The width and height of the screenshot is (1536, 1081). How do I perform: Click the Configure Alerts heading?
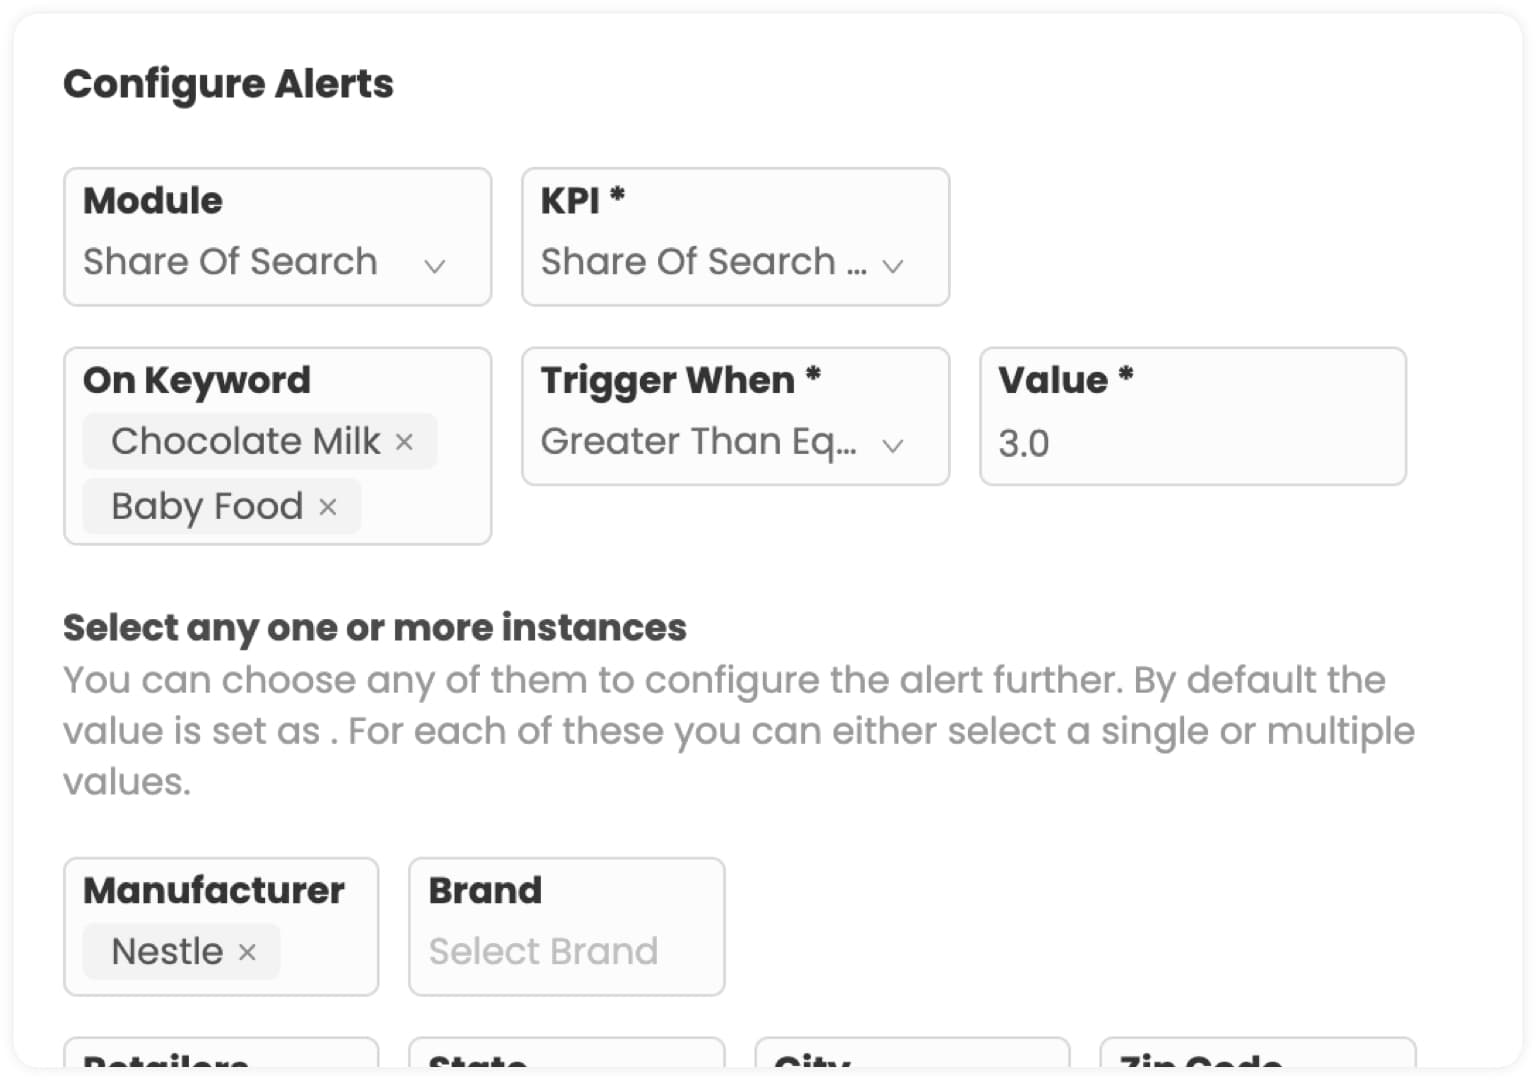(x=228, y=84)
